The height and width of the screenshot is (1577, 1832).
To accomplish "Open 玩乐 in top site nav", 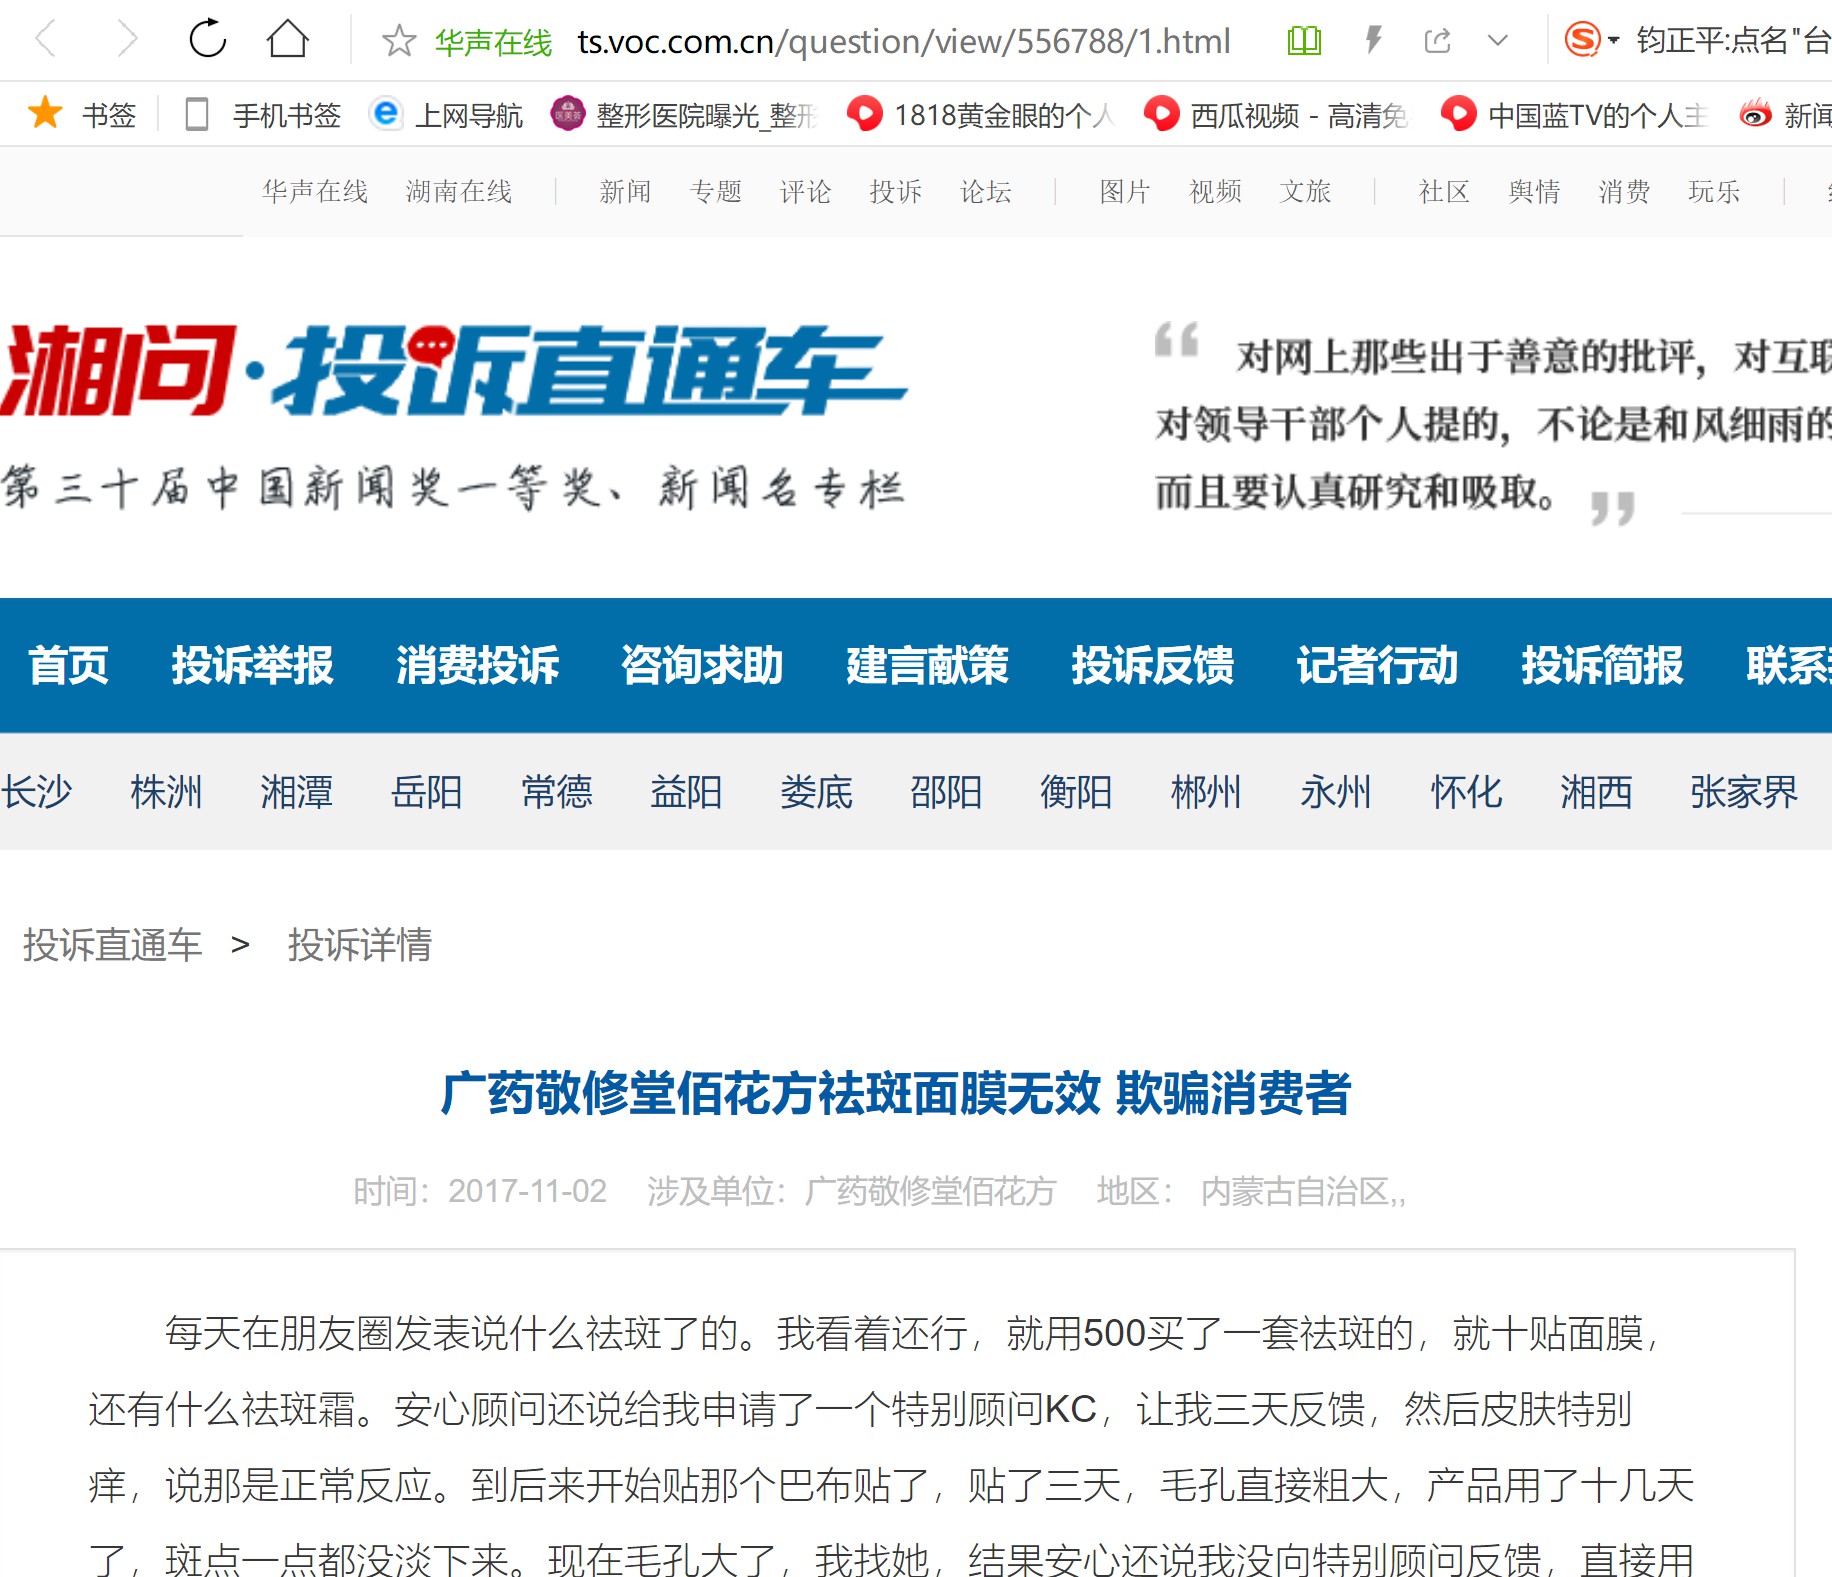I will click(x=1714, y=191).
